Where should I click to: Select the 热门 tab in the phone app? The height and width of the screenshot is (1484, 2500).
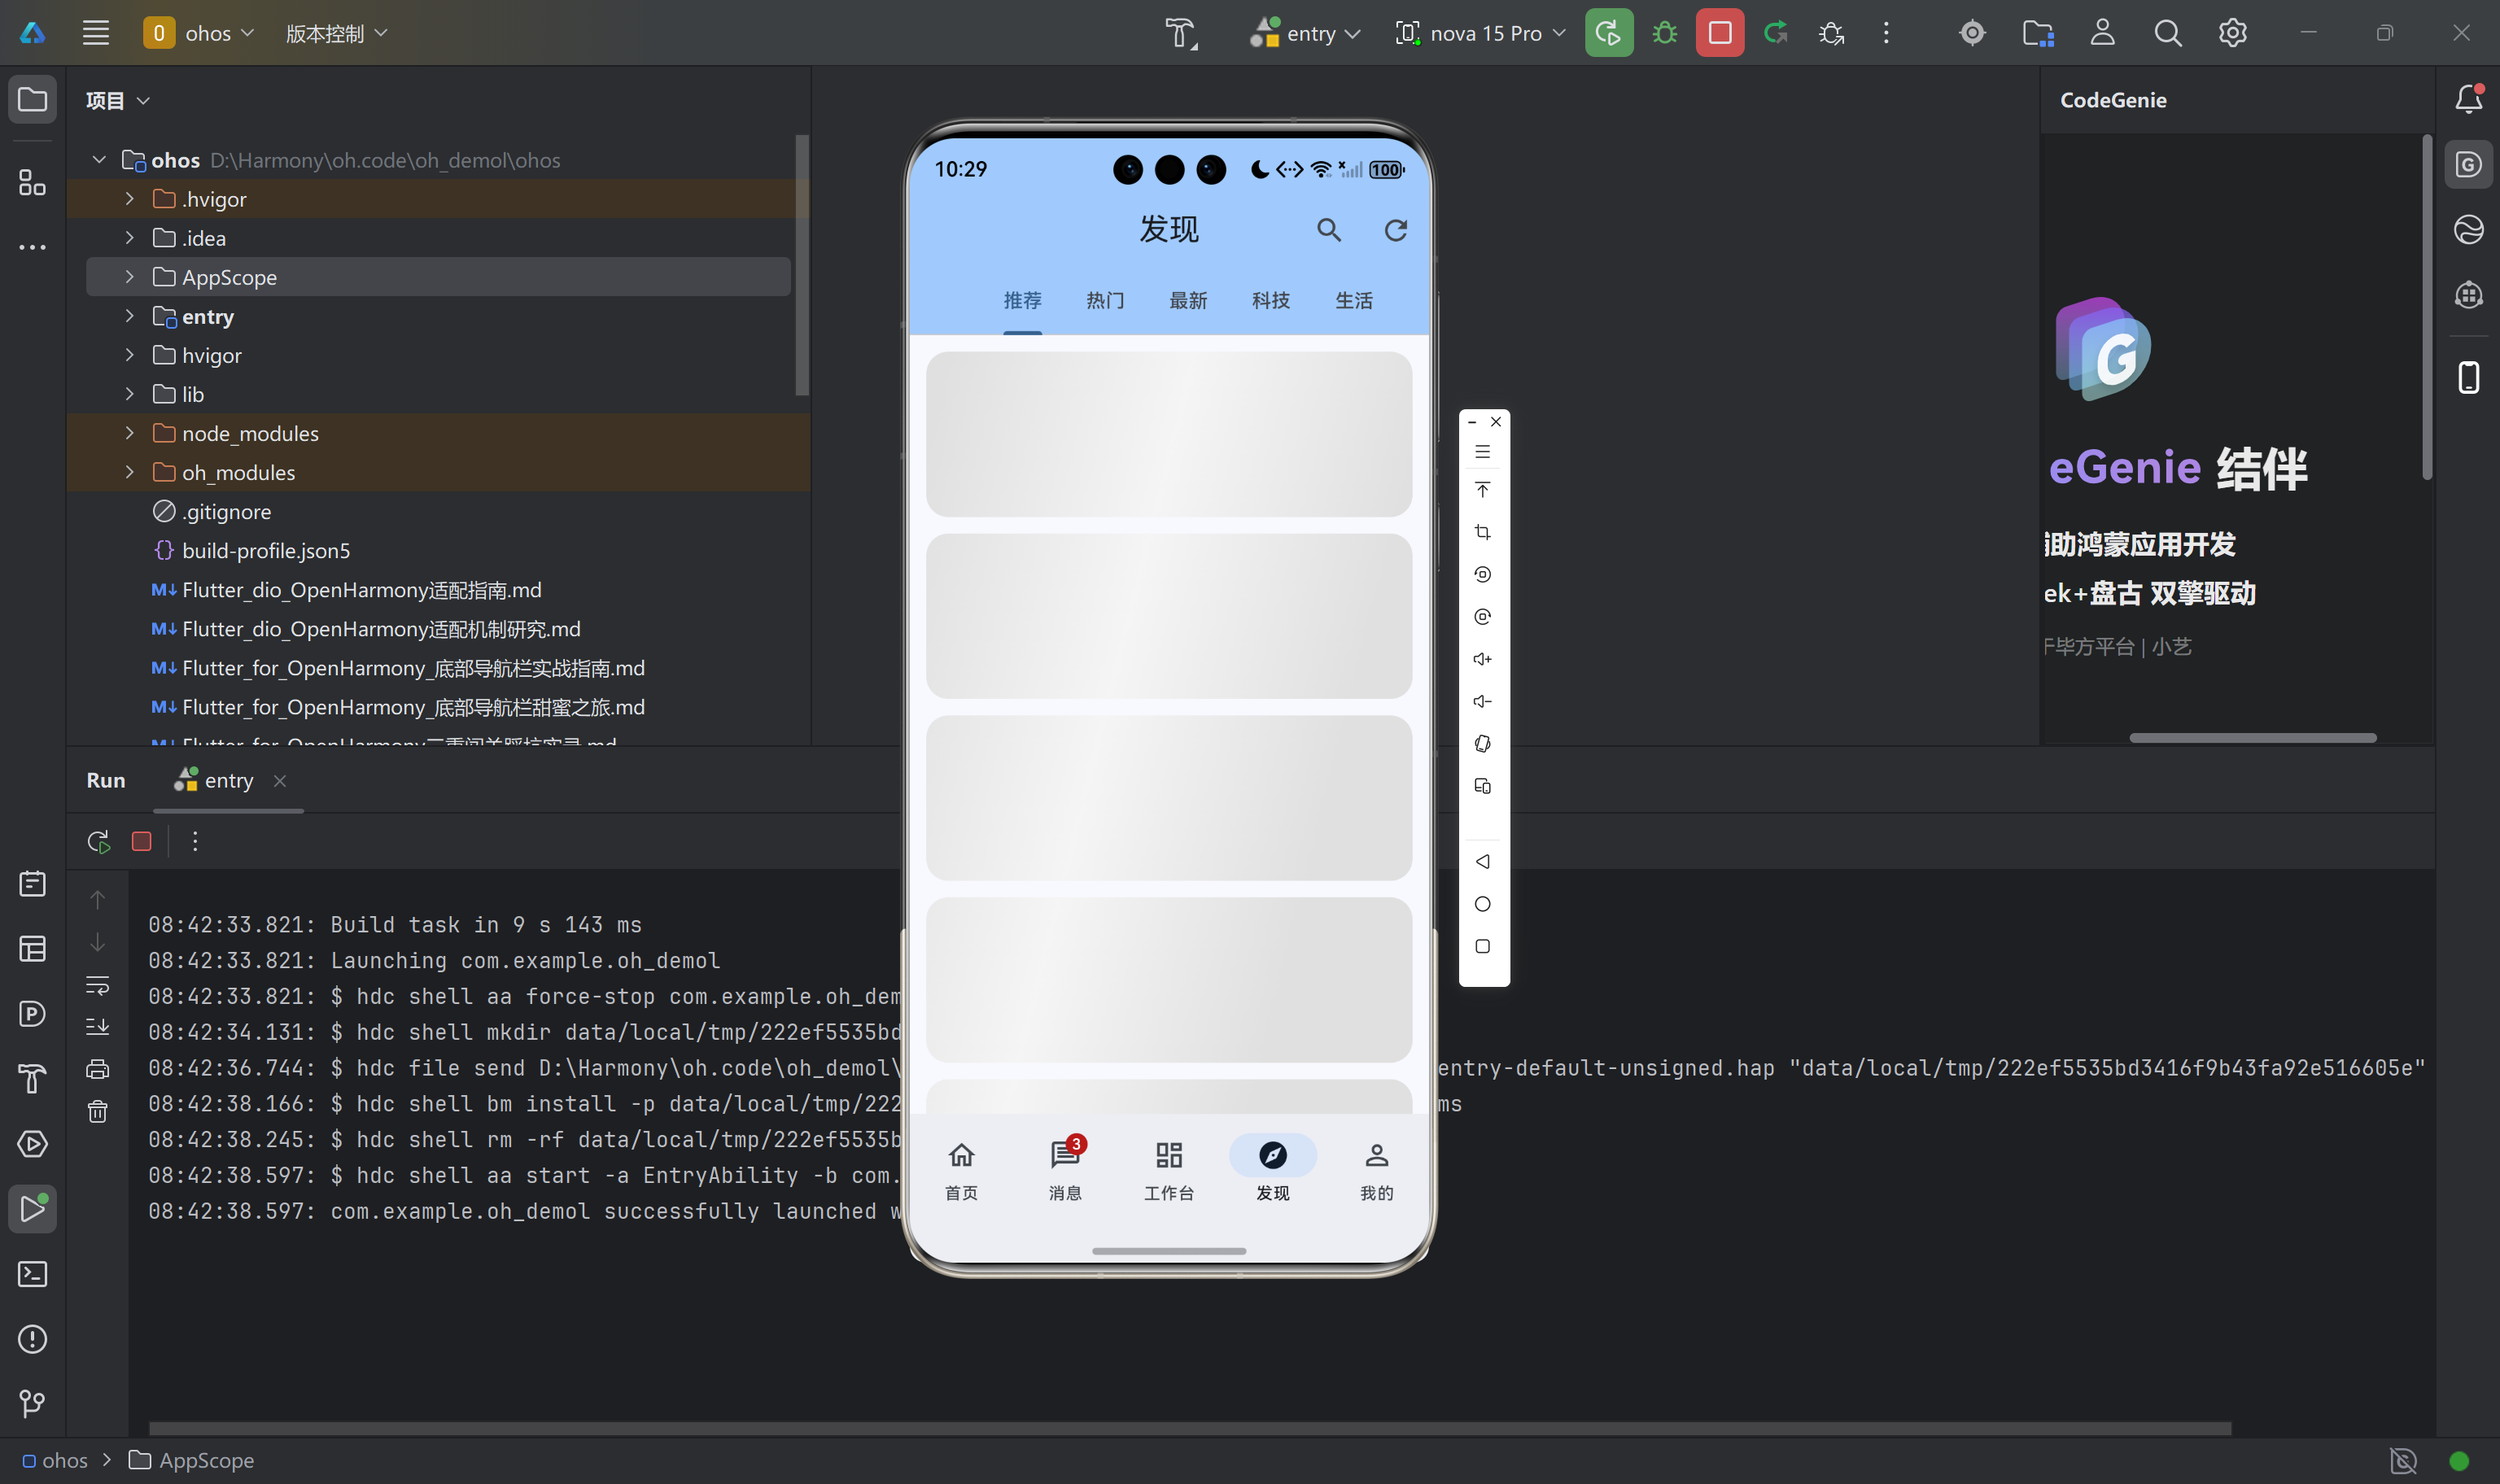pos(1105,300)
